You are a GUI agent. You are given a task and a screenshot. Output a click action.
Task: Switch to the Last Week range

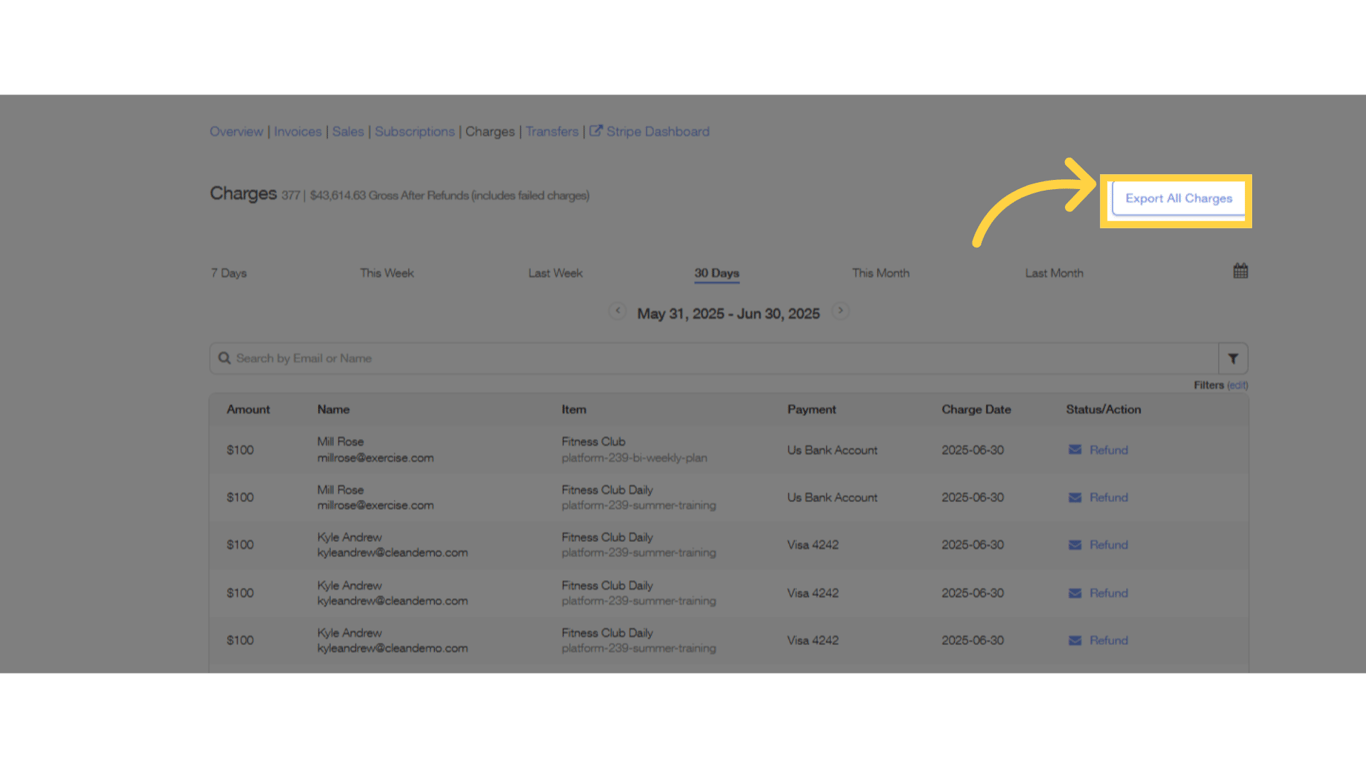tap(555, 272)
